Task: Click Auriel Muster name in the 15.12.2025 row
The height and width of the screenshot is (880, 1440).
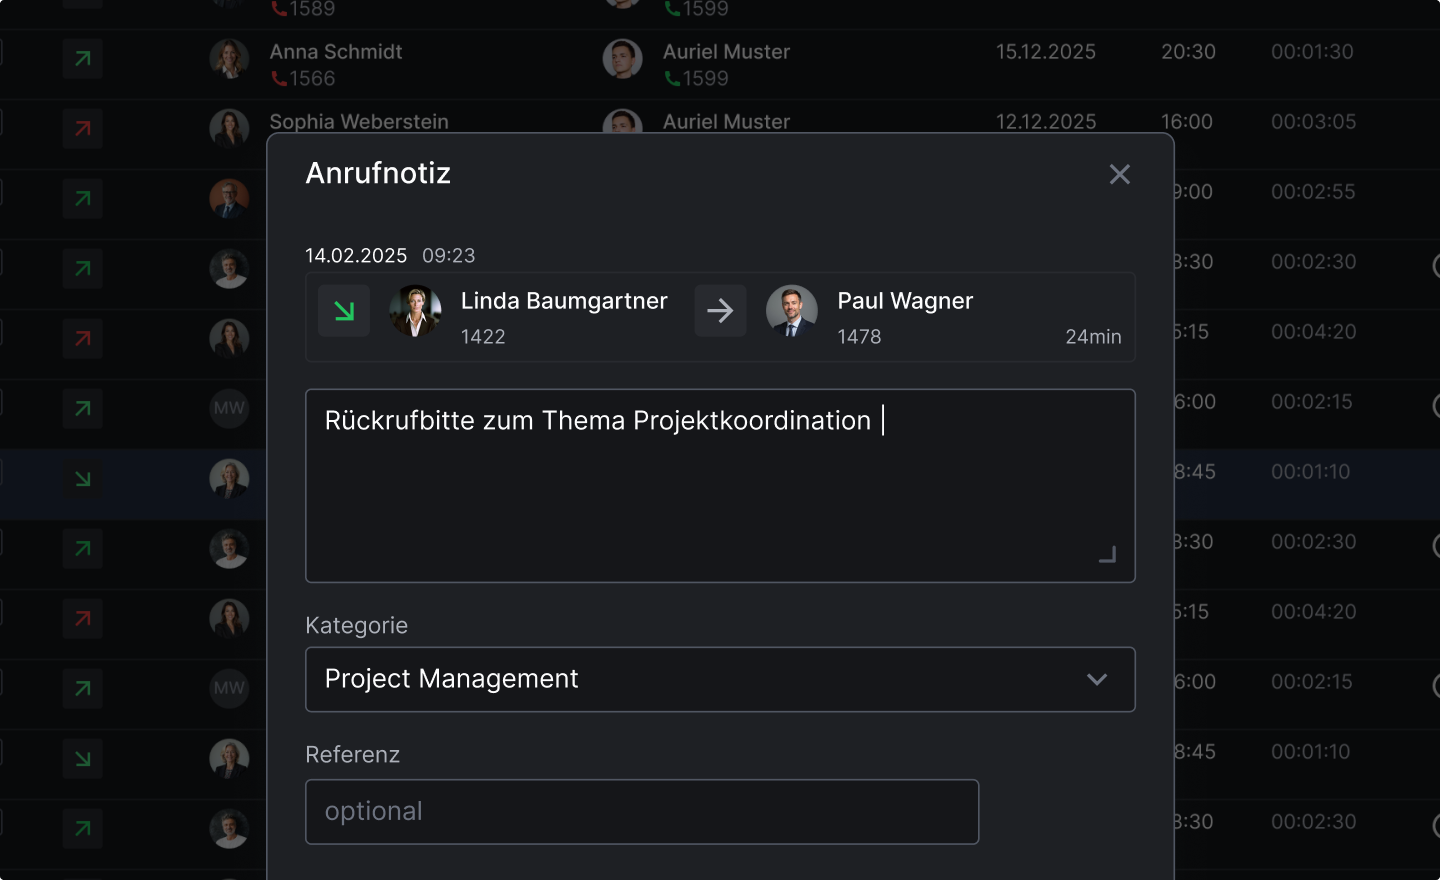Action: pyautogui.click(x=726, y=52)
